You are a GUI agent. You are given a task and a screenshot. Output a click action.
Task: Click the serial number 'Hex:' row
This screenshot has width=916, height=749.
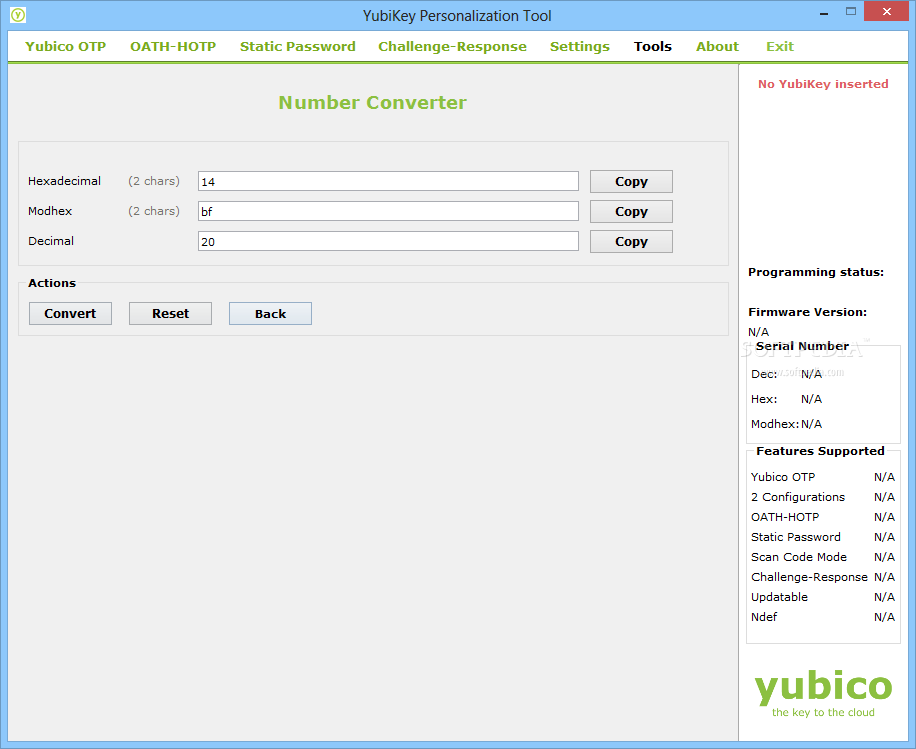pos(786,399)
